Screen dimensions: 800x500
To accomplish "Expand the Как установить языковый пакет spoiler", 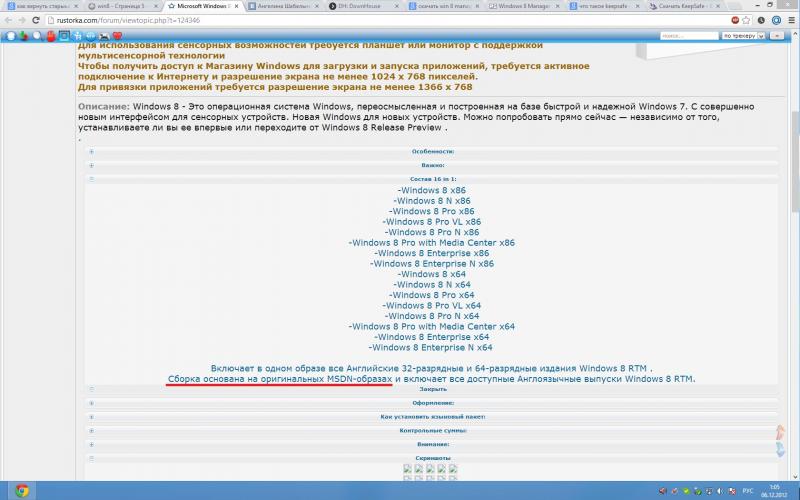I will click(x=432, y=417).
